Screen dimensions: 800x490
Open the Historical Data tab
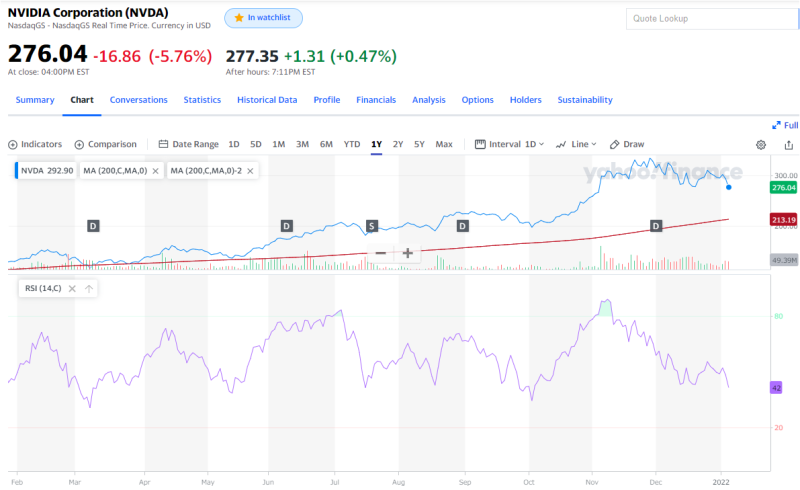(267, 100)
